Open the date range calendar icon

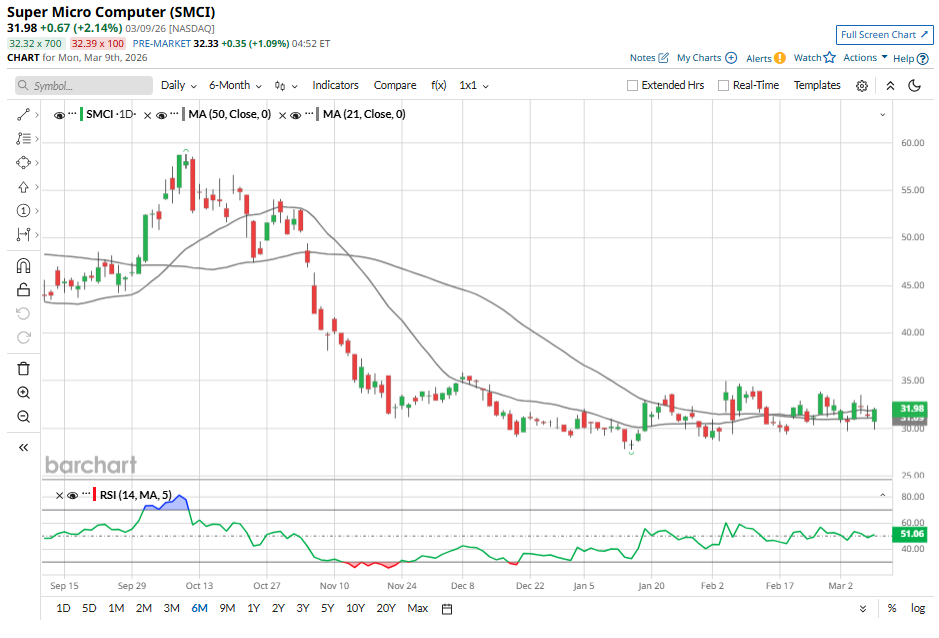(447, 608)
